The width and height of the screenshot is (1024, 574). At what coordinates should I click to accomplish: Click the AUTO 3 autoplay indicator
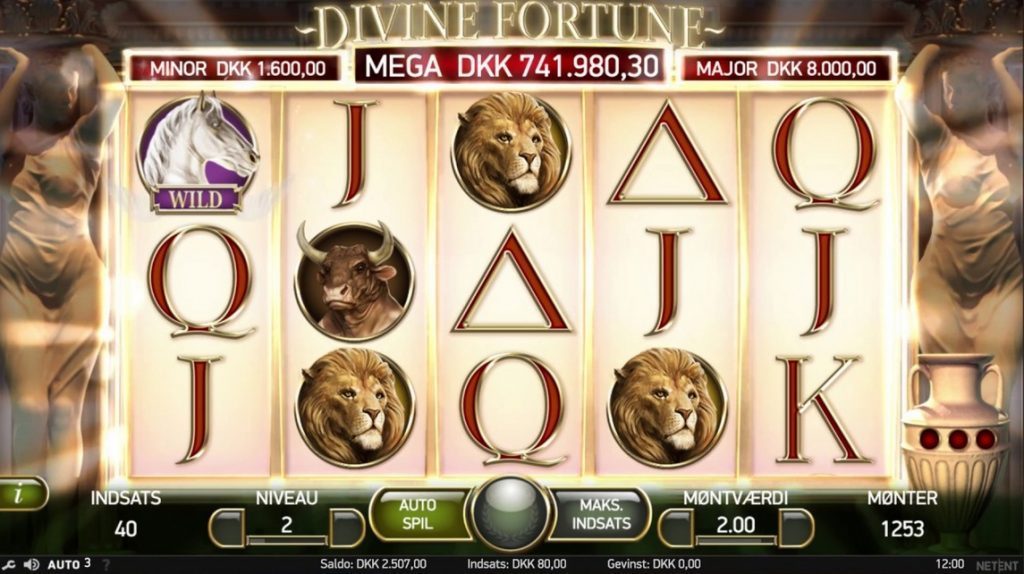coord(69,564)
